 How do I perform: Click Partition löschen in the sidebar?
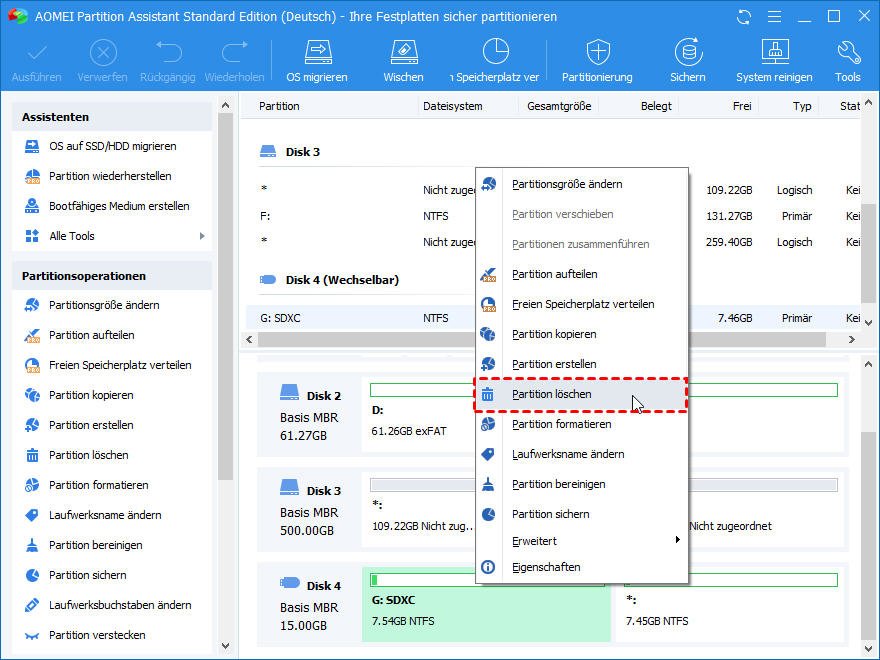point(89,455)
